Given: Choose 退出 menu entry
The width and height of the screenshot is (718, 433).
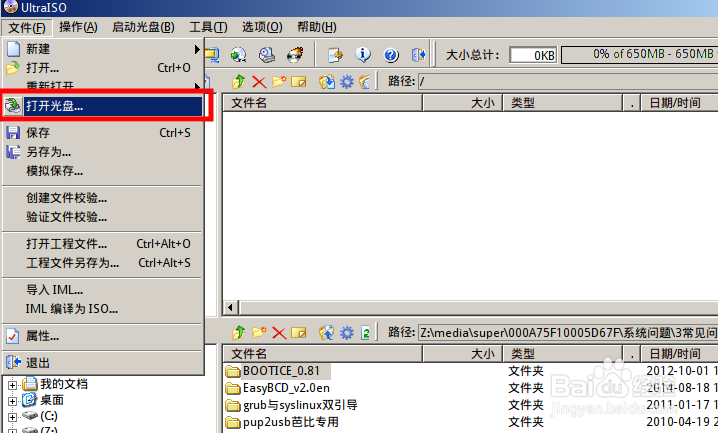Looking at the screenshot, I should coord(103,363).
